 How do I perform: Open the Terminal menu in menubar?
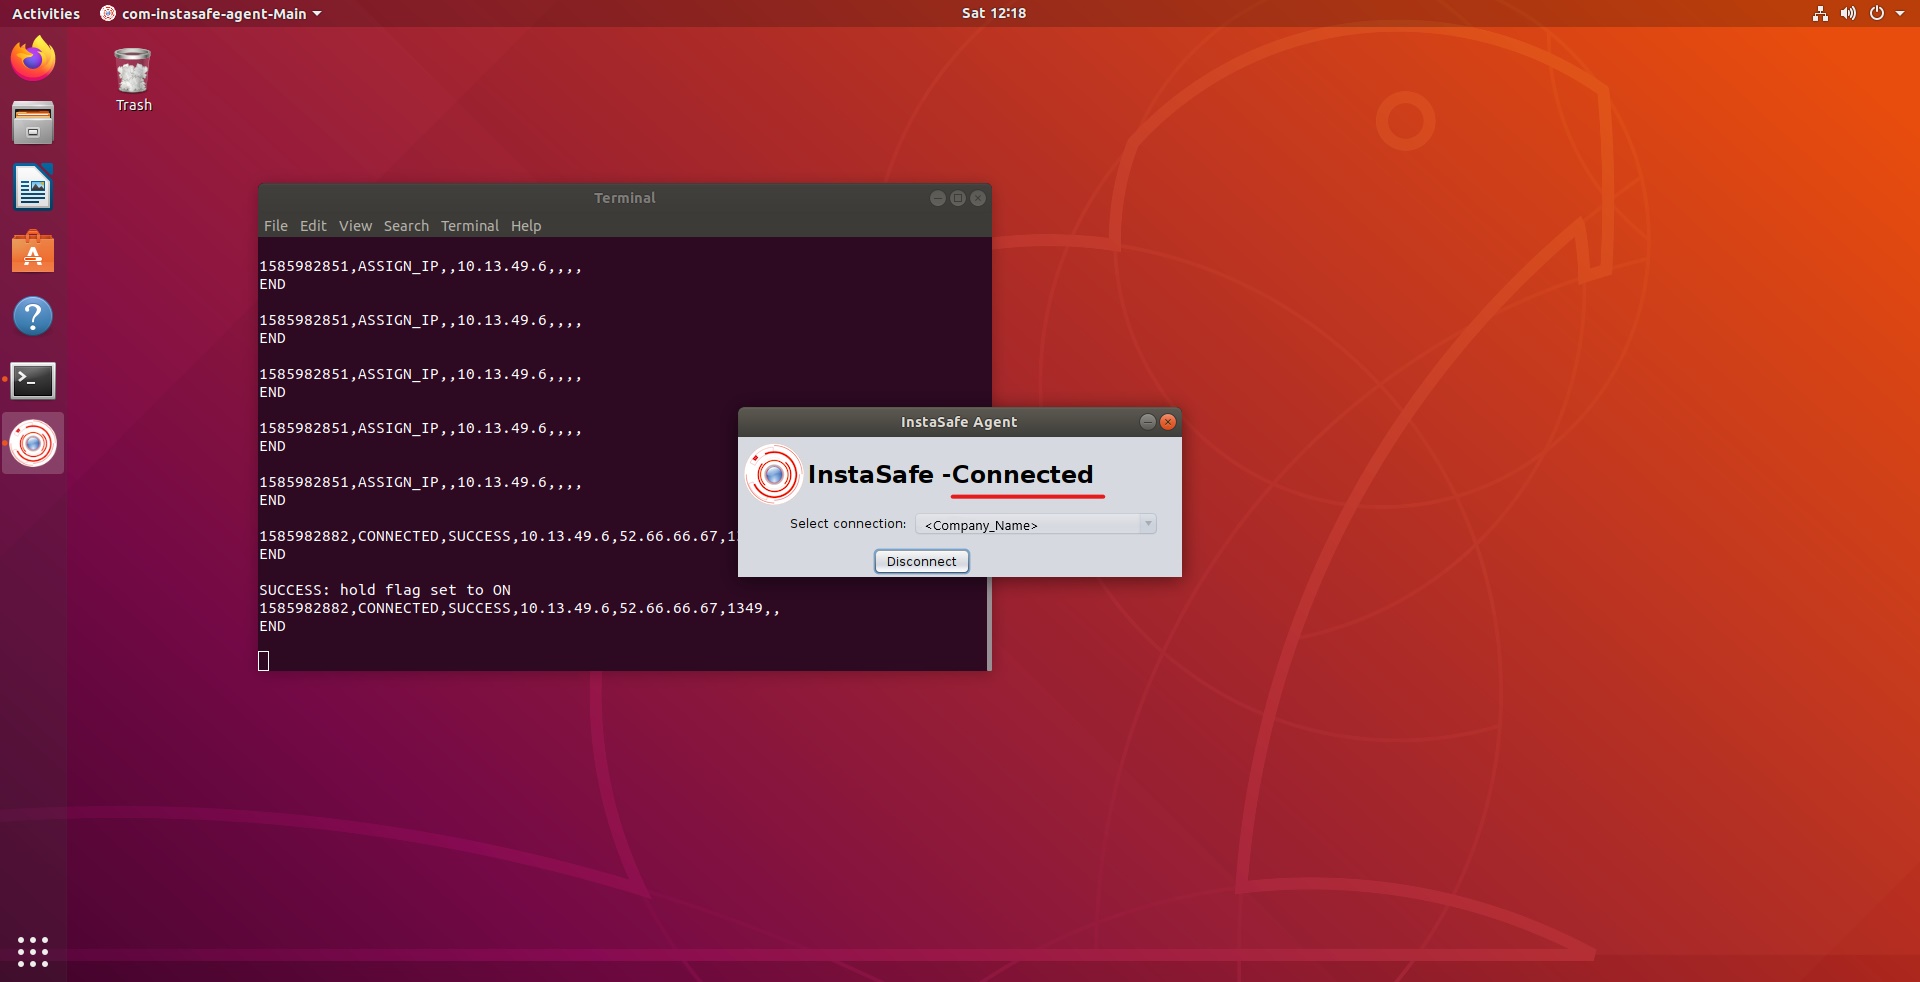(x=470, y=226)
